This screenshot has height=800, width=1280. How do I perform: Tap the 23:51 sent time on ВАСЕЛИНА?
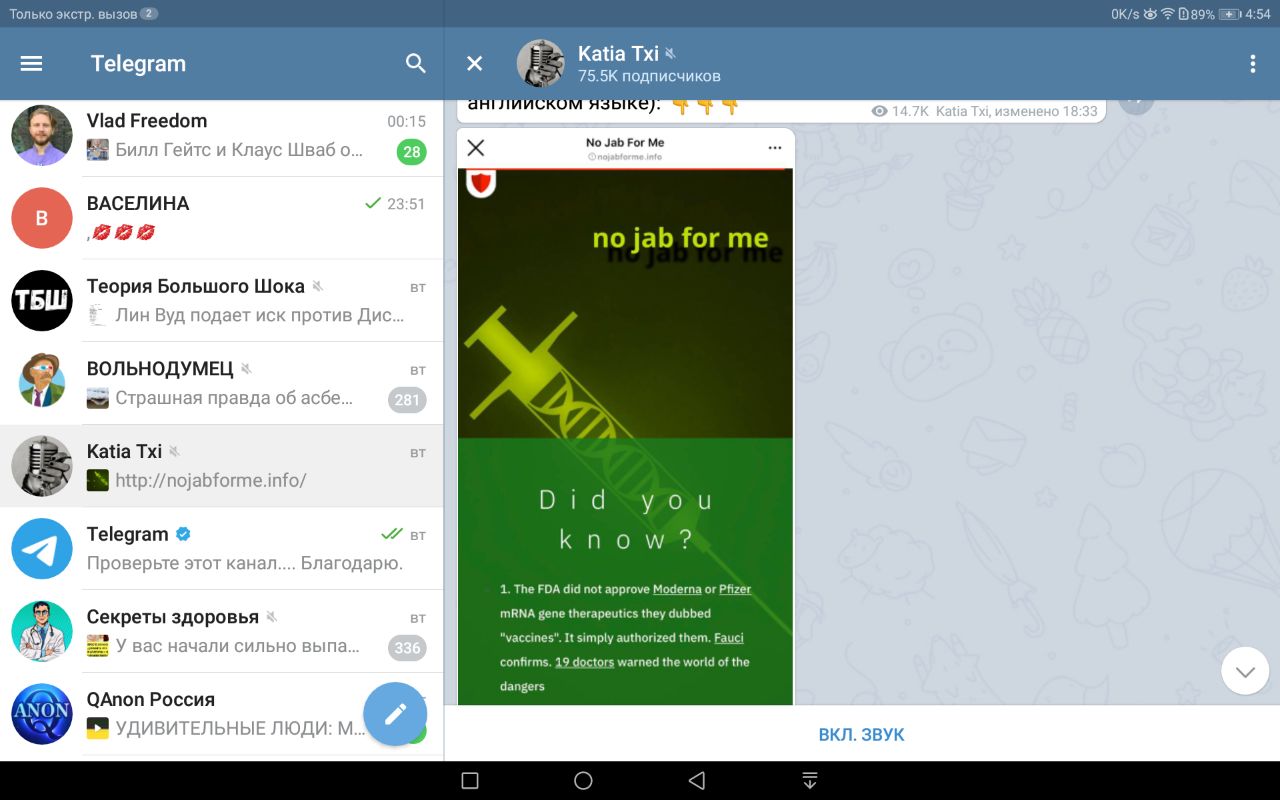(x=407, y=204)
